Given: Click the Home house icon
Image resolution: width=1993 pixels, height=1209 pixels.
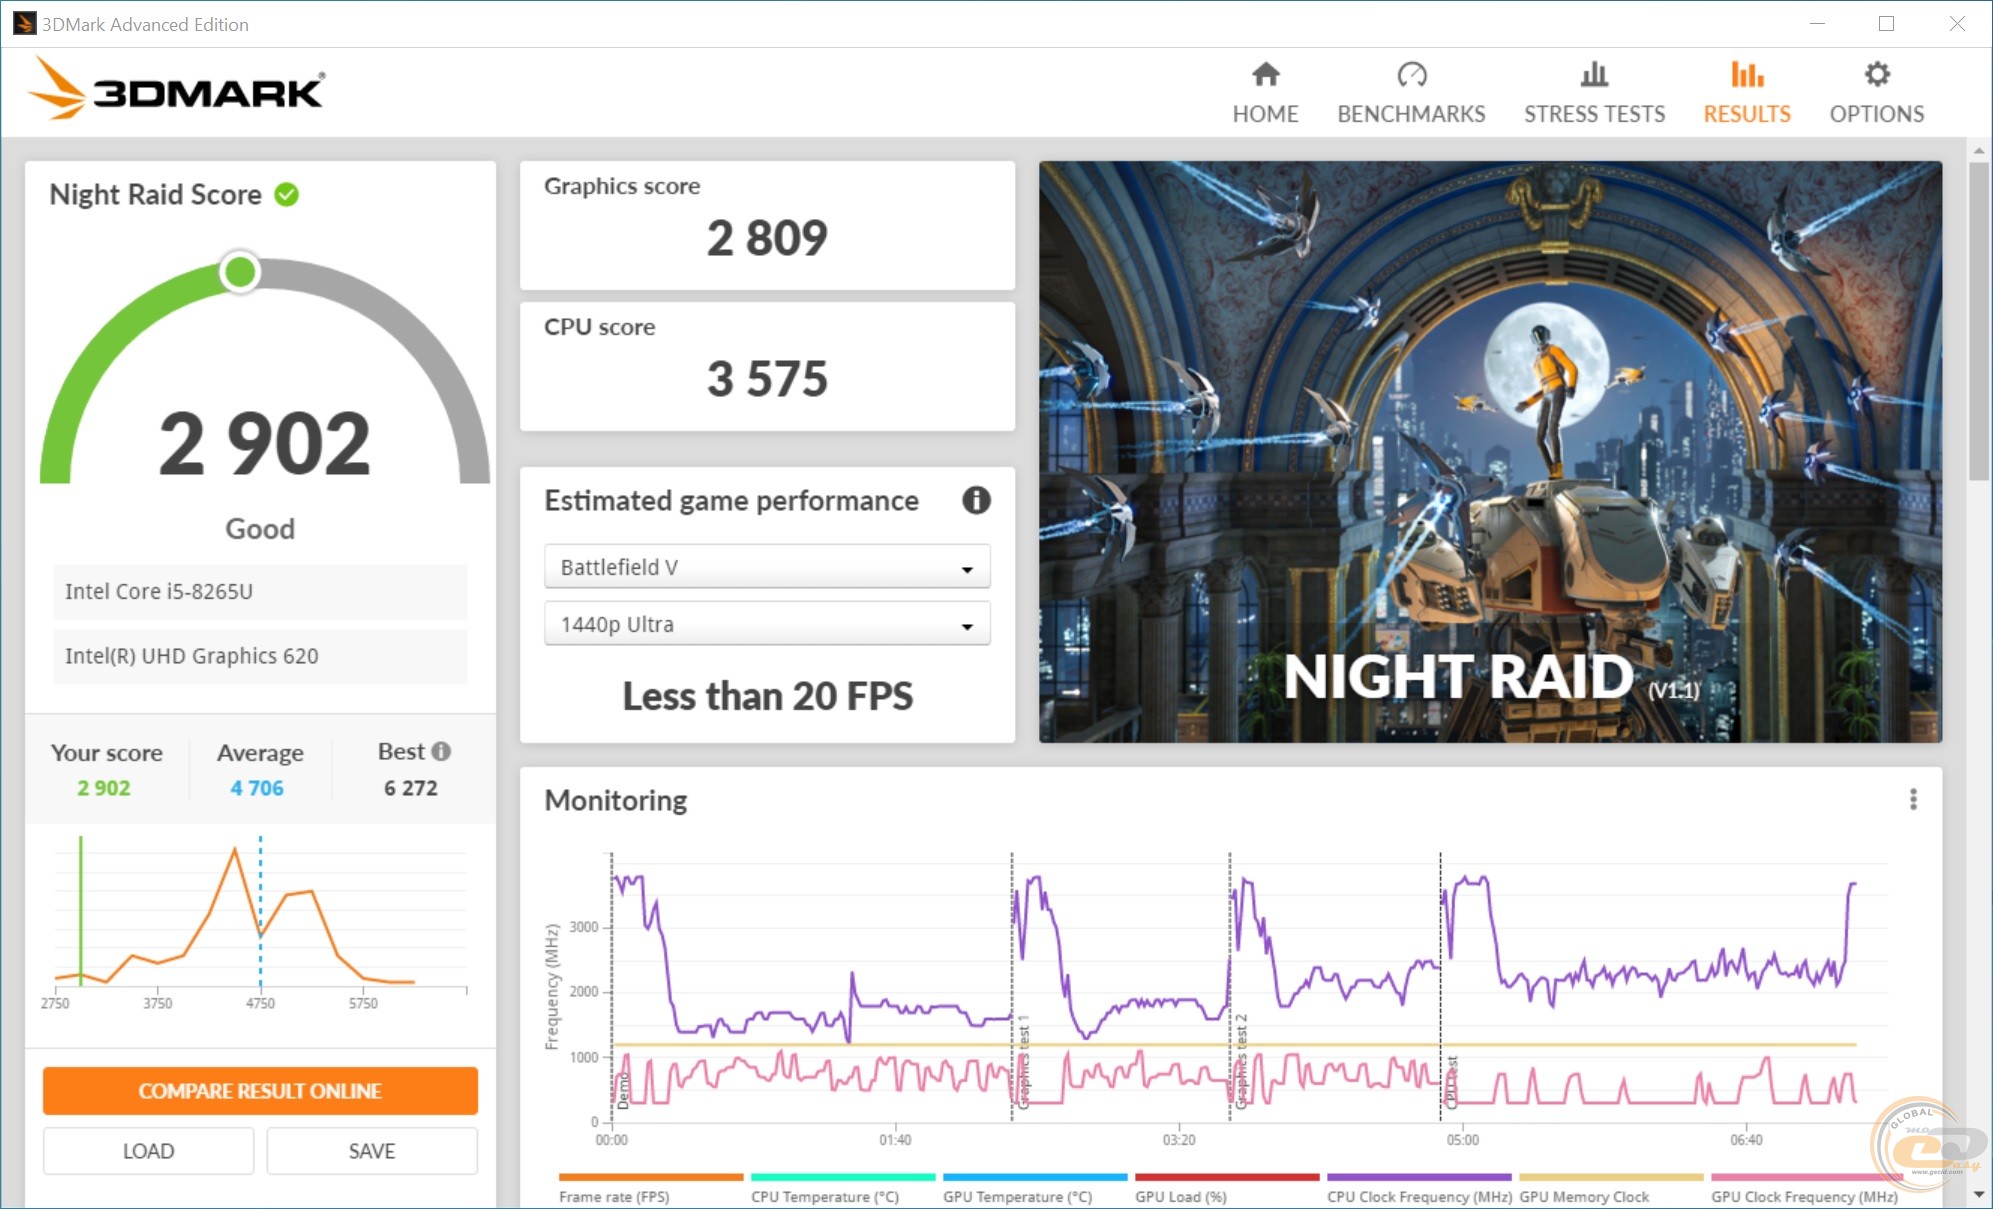Looking at the screenshot, I should coord(1265,75).
